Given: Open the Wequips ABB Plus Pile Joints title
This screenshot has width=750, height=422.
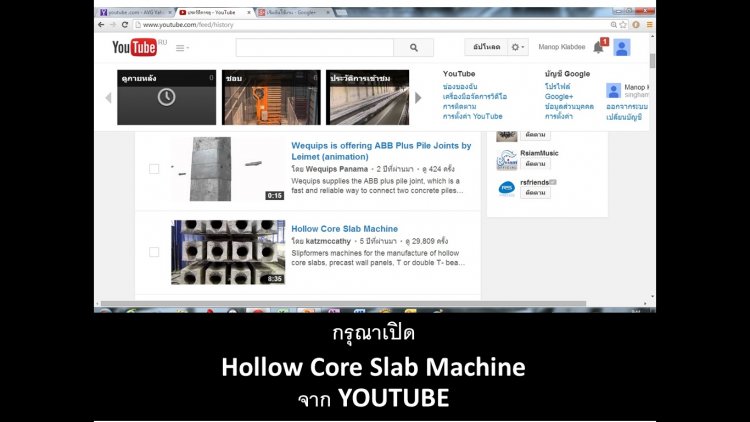Looking at the screenshot, I should coord(381,151).
